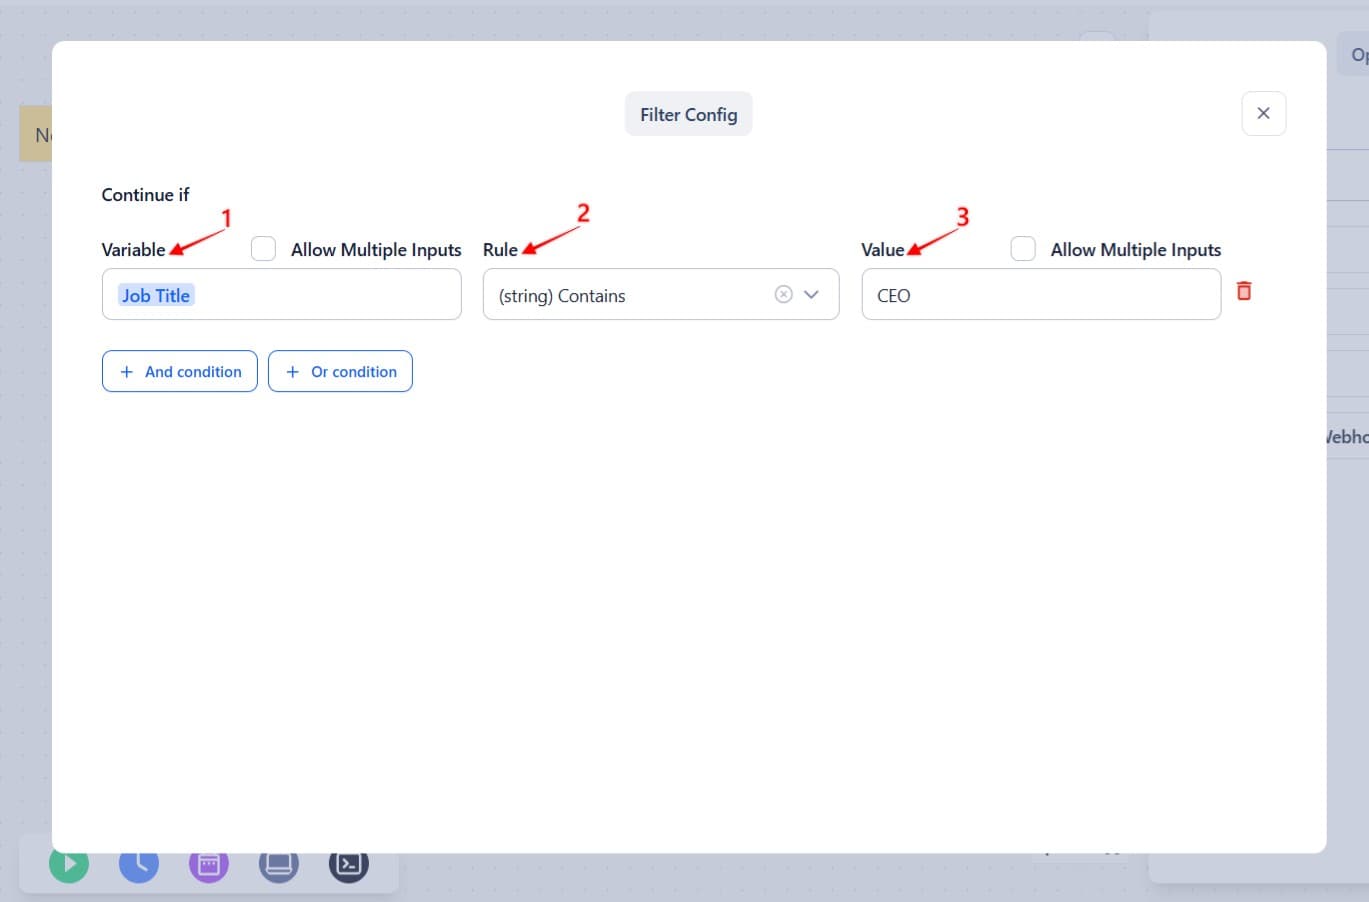Enable Allow Multiple Inputs for Value
Image resolution: width=1369 pixels, height=902 pixels.
point(1023,249)
